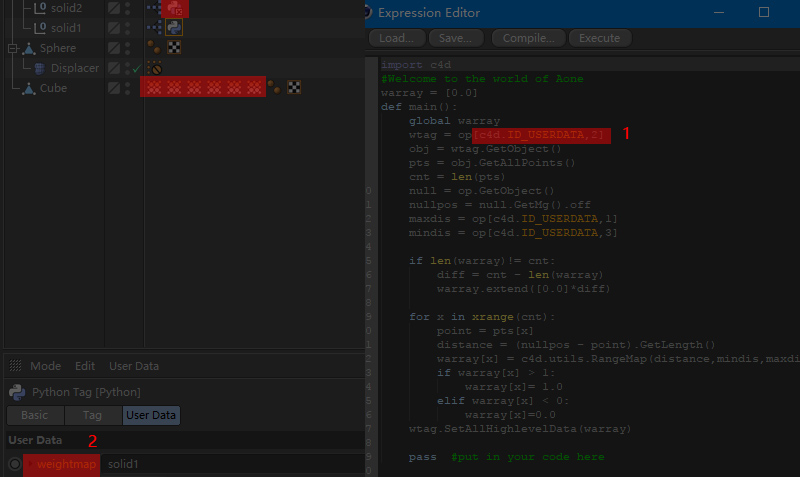Select the checkered texture tag on Cube
Image resolution: width=800 pixels, height=477 pixels.
pyautogui.click(x=294, y=87)
